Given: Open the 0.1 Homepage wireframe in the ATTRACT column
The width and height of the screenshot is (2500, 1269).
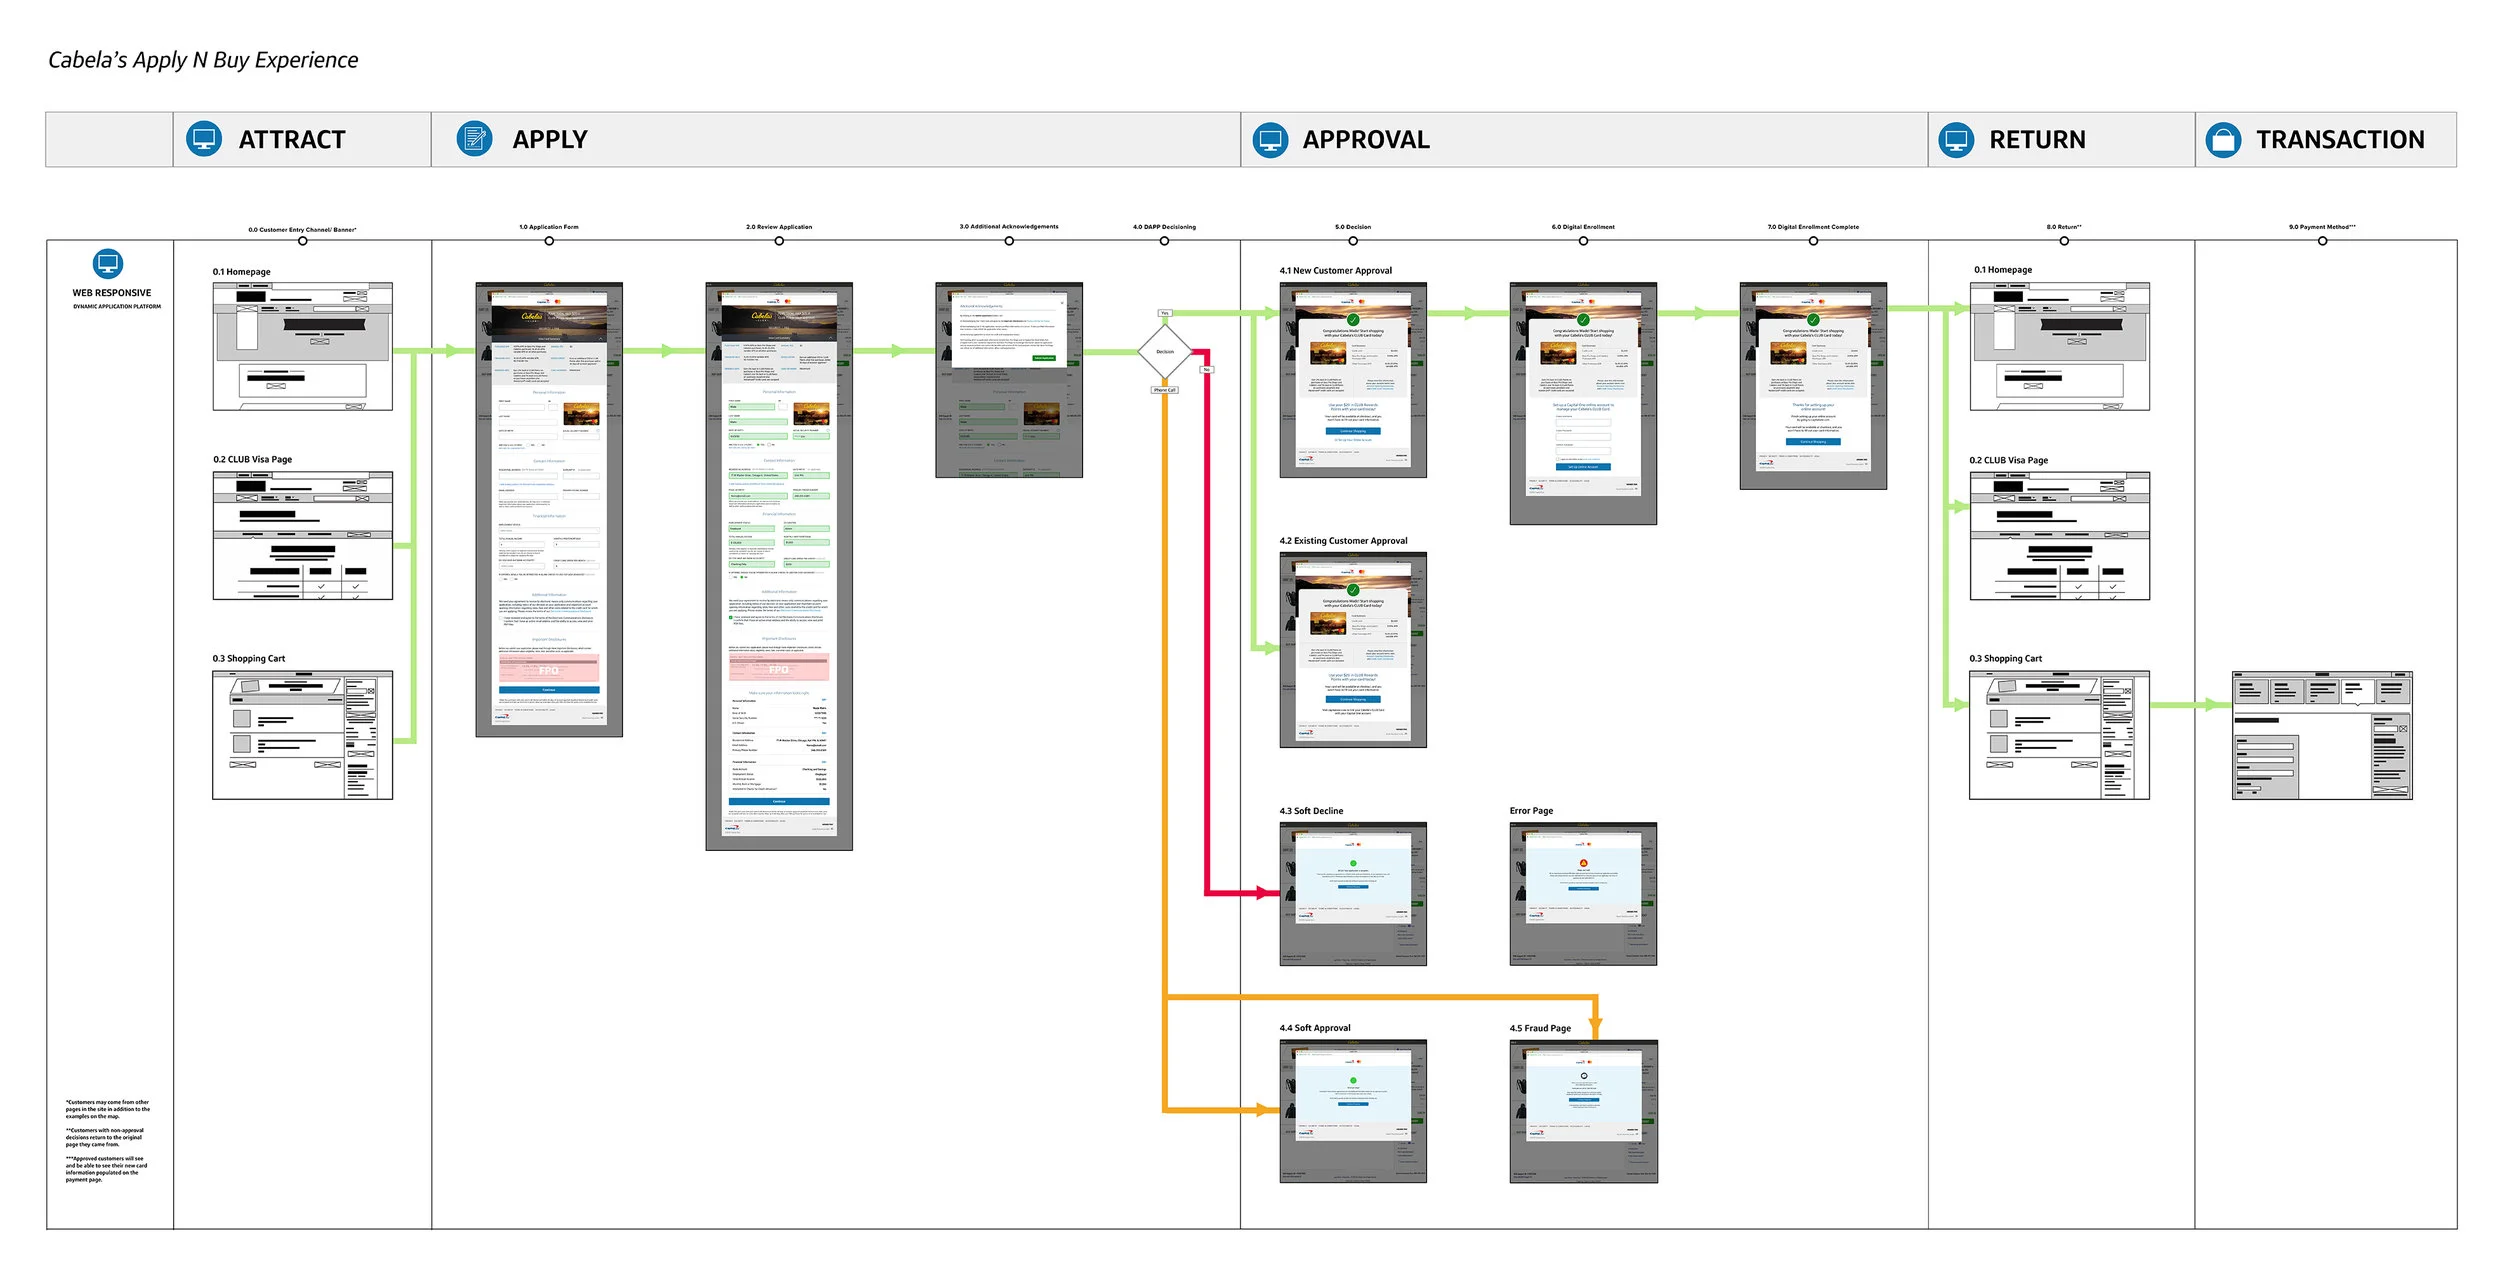Looking at the screenshot, I should (302, 346).
